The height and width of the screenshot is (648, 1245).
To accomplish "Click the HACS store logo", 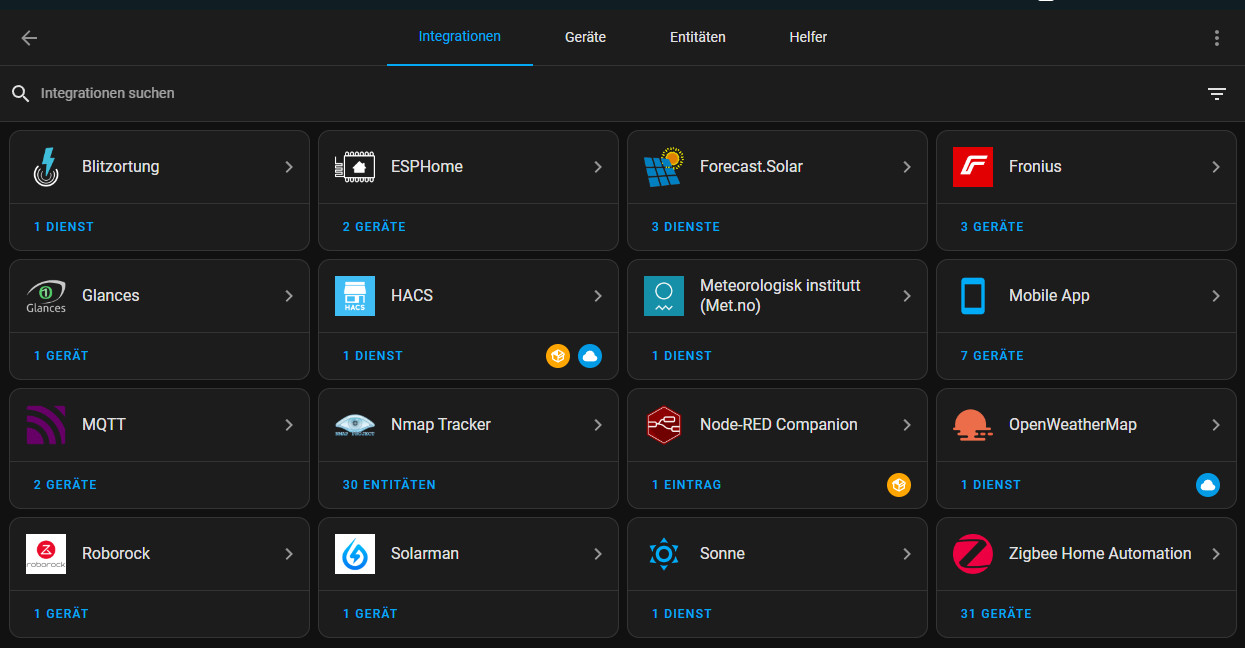I will click(x=354, y=296).
